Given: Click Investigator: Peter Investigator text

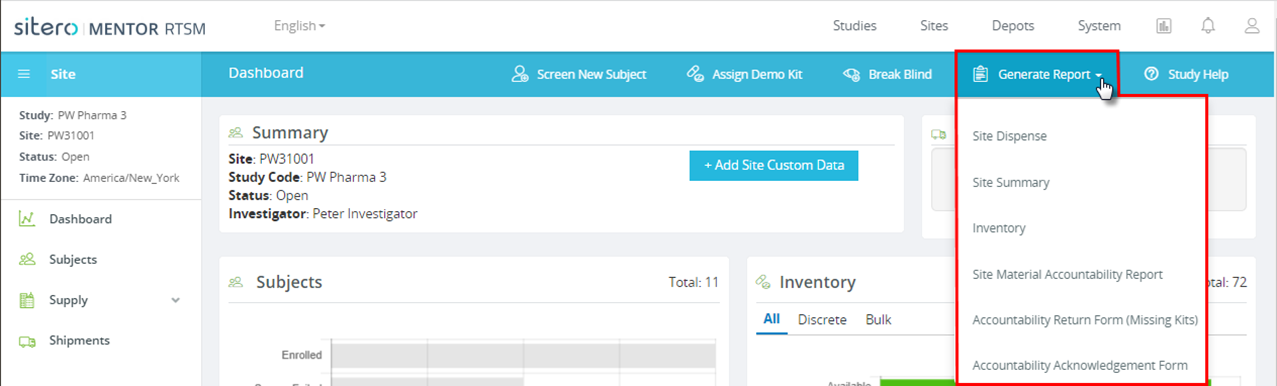Looking at the screenshot, I should pyautogui.click(x=323, y=213).
